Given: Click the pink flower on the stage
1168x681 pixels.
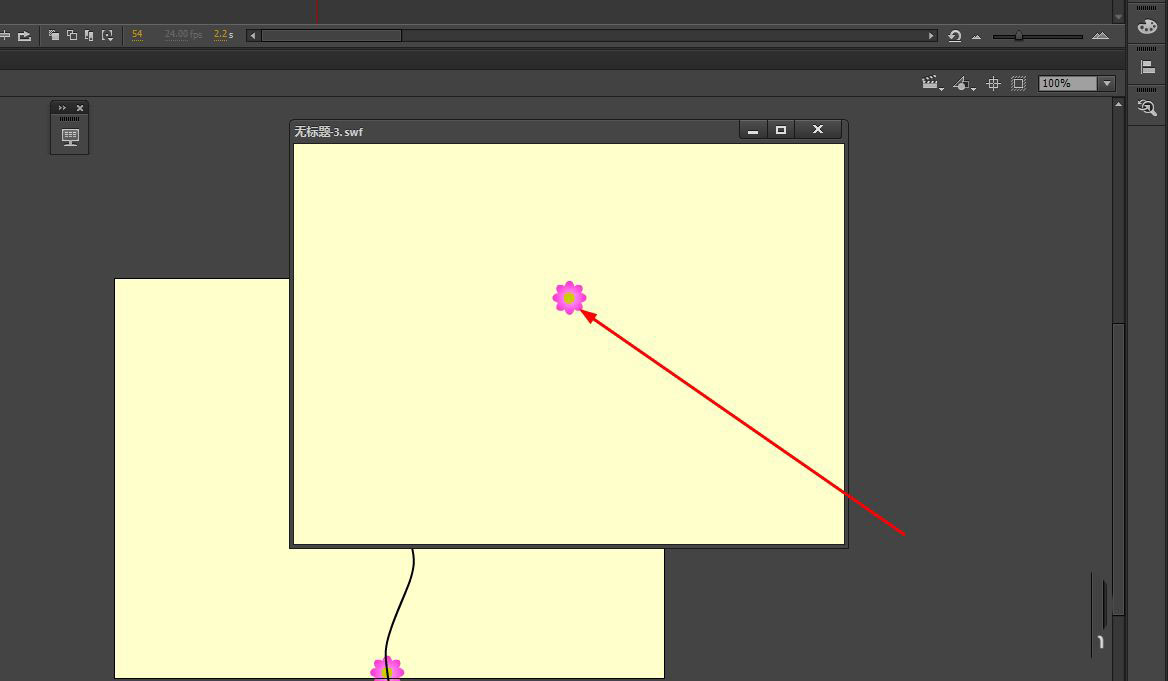Looking at the screenshot, I should click(387, 668).
